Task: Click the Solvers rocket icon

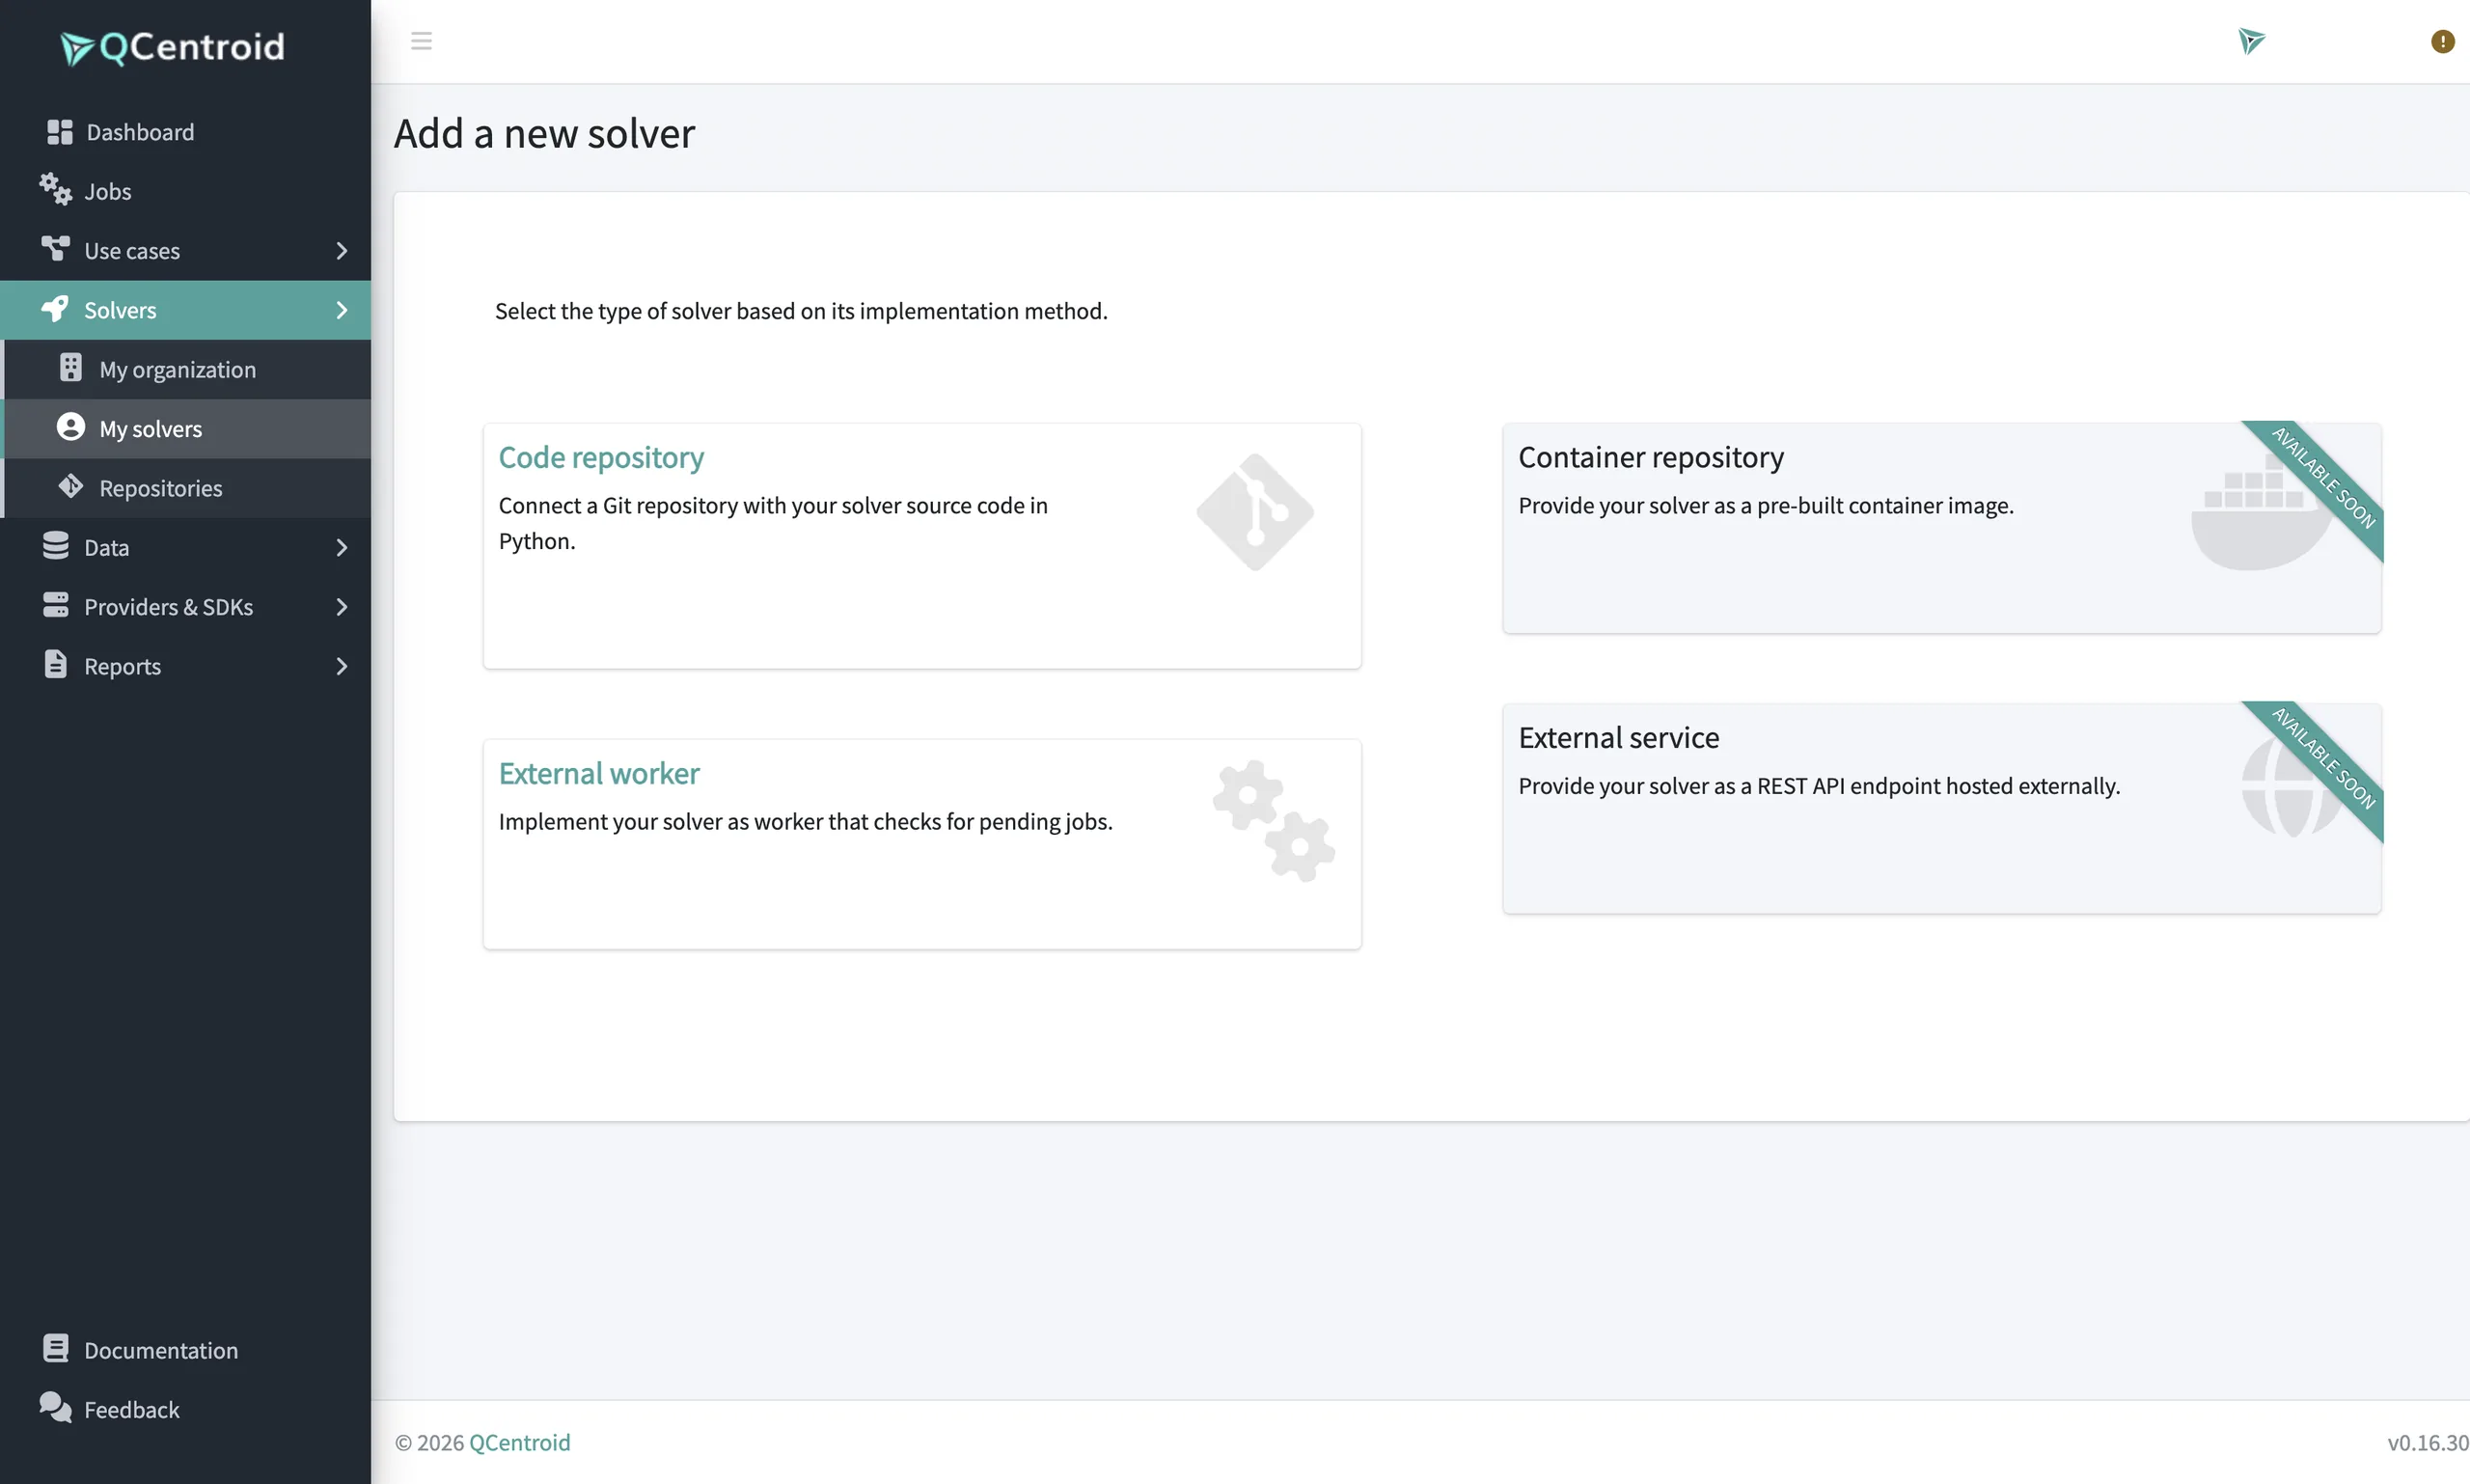Action: tap(56, 308)
